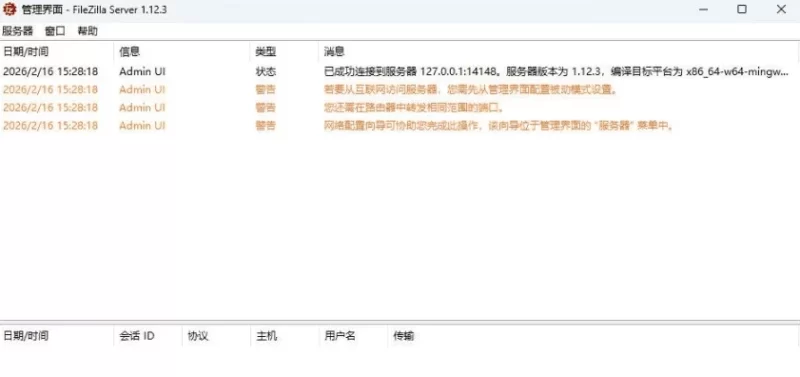Open the 帮助 menu
This screenshot has width=800, height=377.
pyautogui.click(x=87, y=31)
